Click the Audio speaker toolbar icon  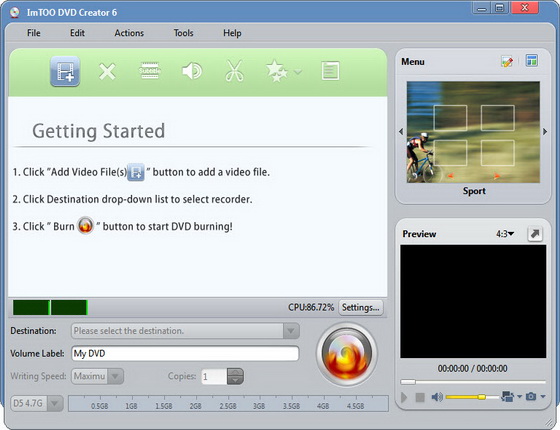point(192,71)
